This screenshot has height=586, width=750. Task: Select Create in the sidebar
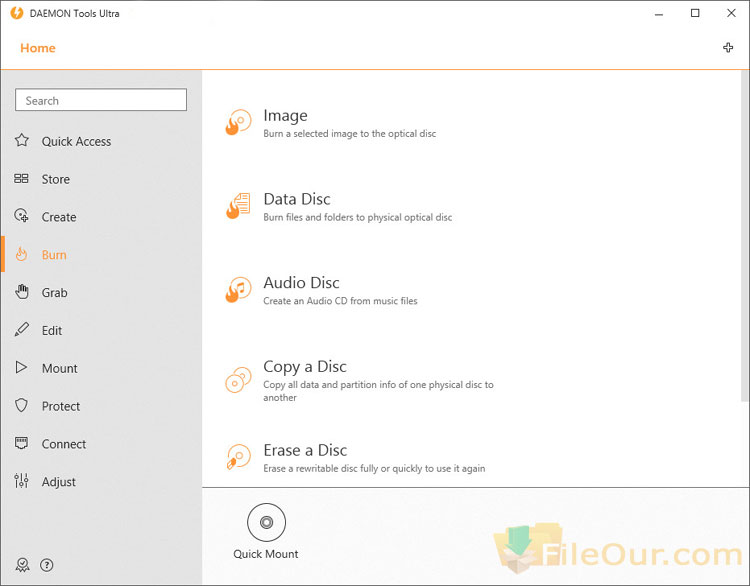(59, 217)
